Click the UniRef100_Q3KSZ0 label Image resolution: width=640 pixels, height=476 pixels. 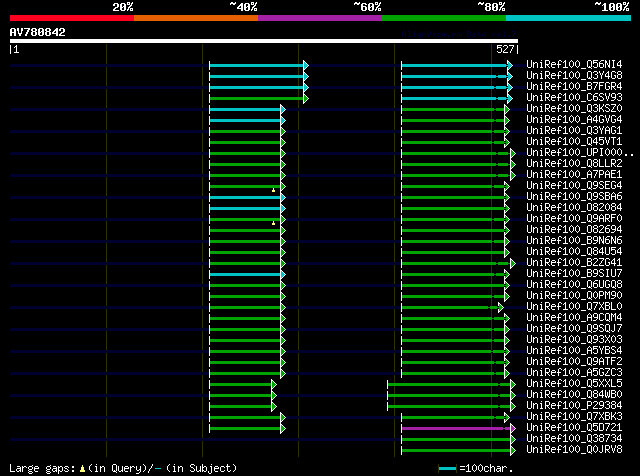[x=574, y=109]
